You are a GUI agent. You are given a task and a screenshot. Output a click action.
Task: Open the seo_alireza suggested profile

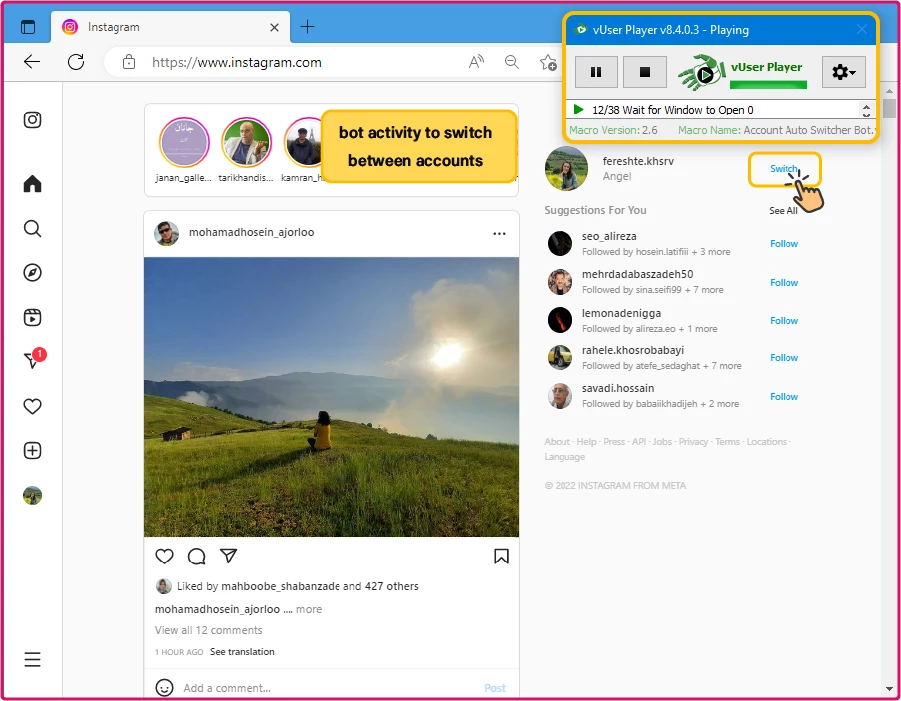609,236
